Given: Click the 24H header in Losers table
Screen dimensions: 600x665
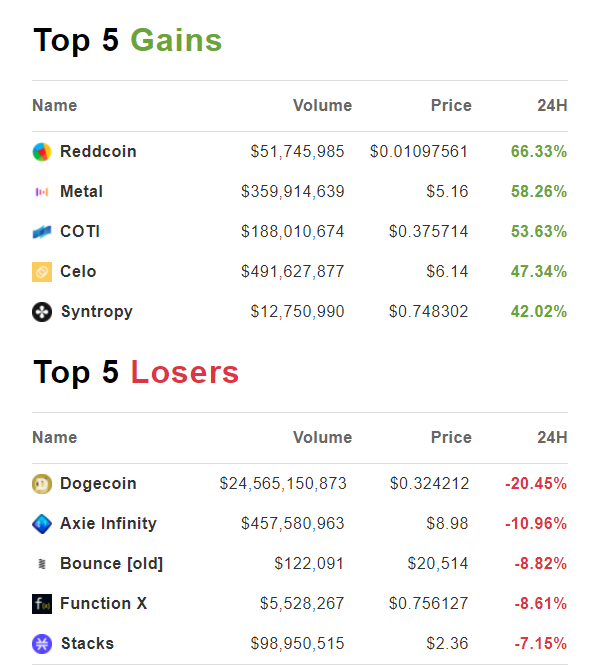Looking at the screenshot, I should point(553,438).
